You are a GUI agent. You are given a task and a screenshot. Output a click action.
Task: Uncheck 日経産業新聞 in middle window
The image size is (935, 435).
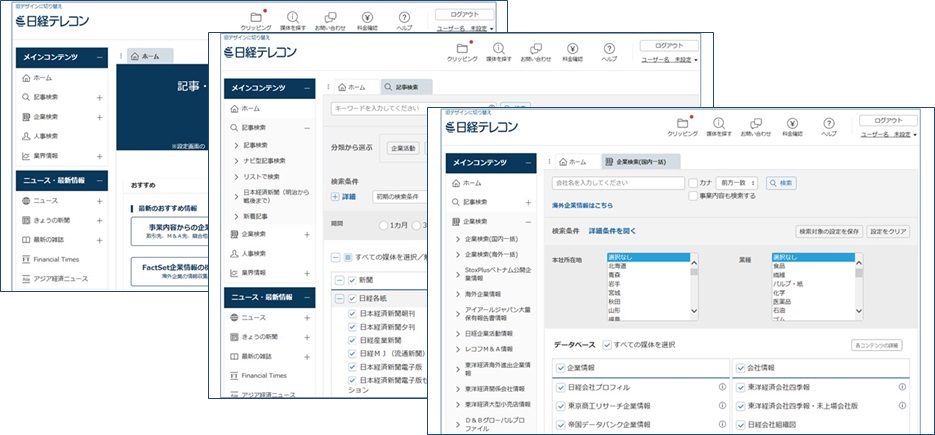[352, 340]
